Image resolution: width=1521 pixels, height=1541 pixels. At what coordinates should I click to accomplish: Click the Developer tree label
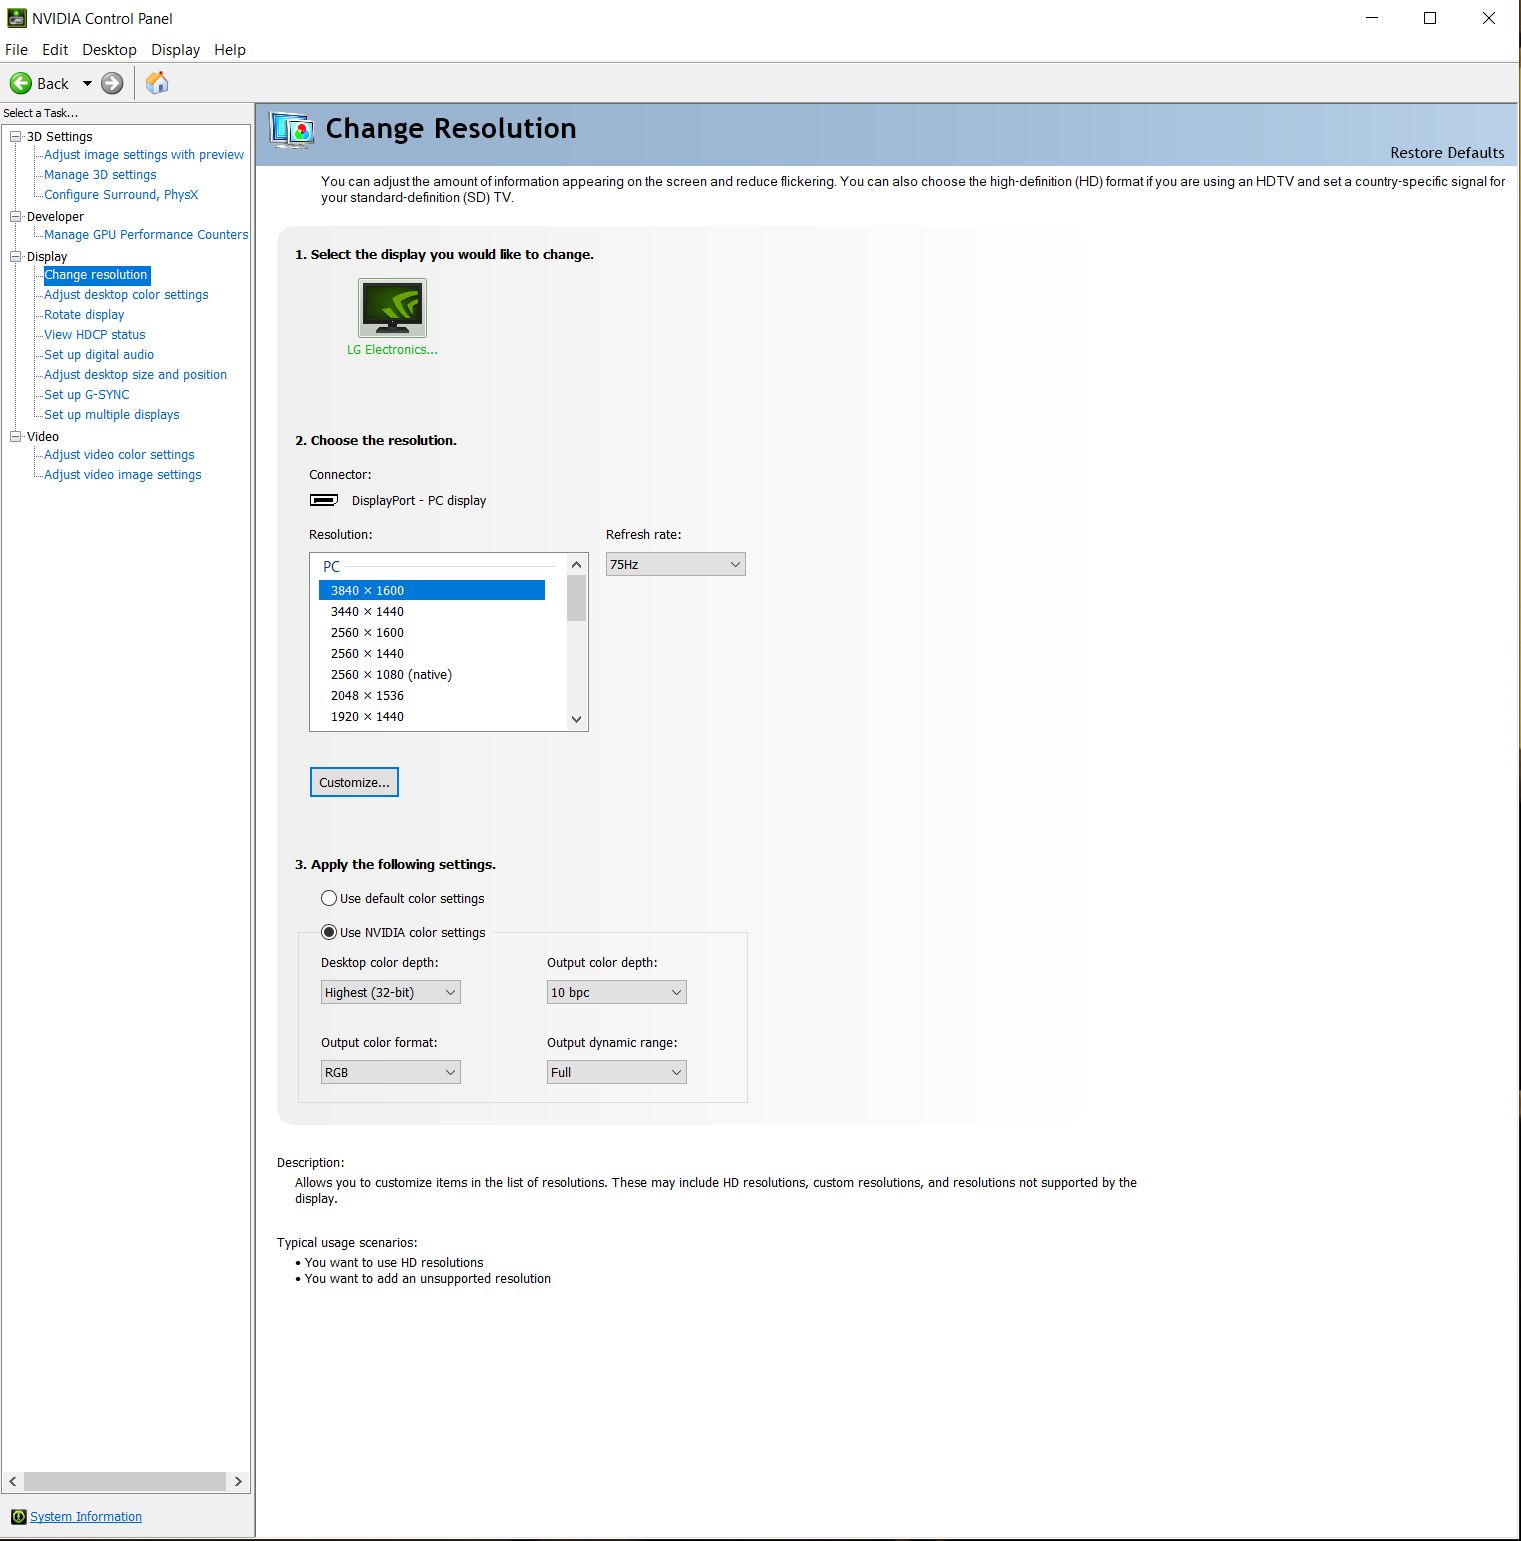[x=55, y=216]
